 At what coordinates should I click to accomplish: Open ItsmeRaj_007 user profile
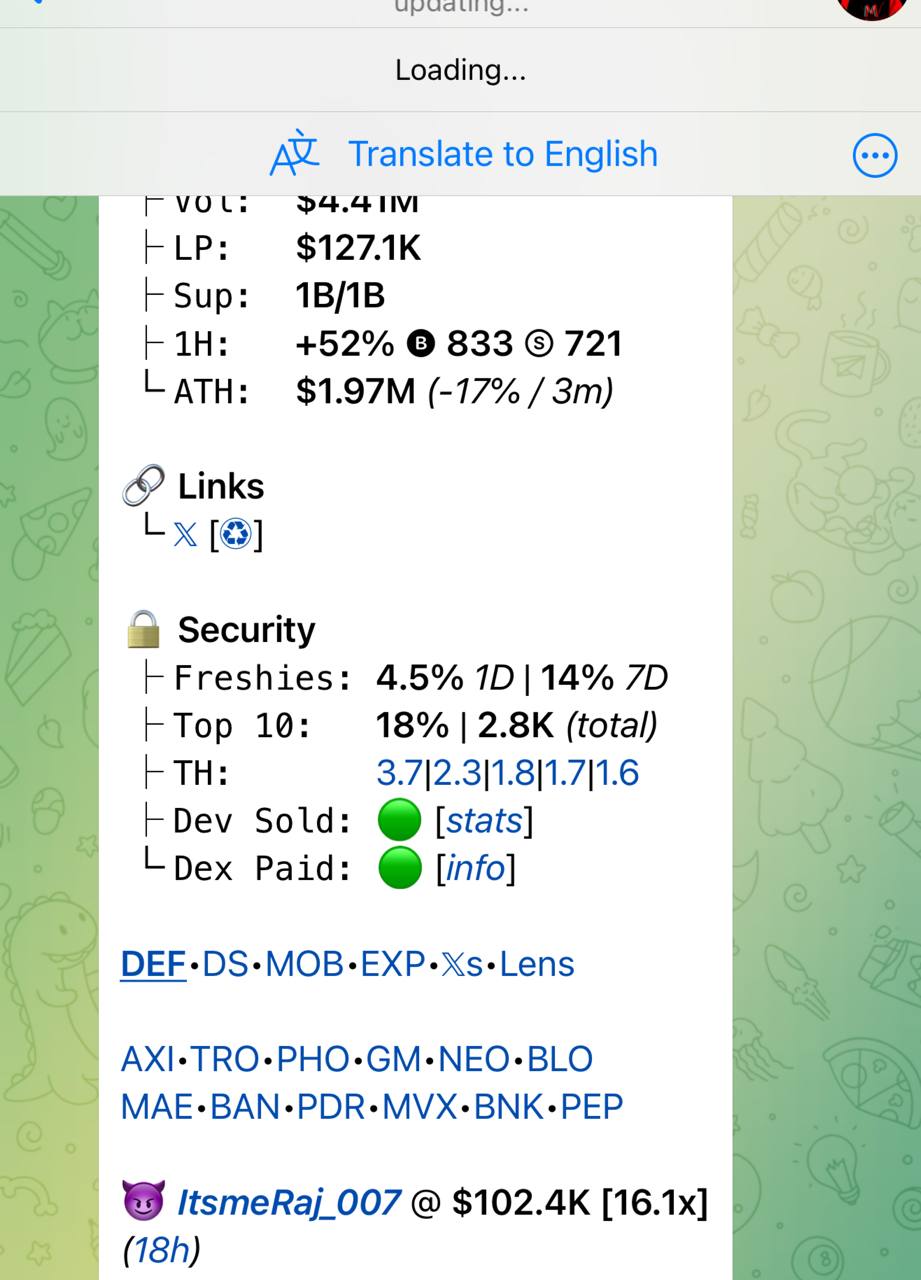289,1202
